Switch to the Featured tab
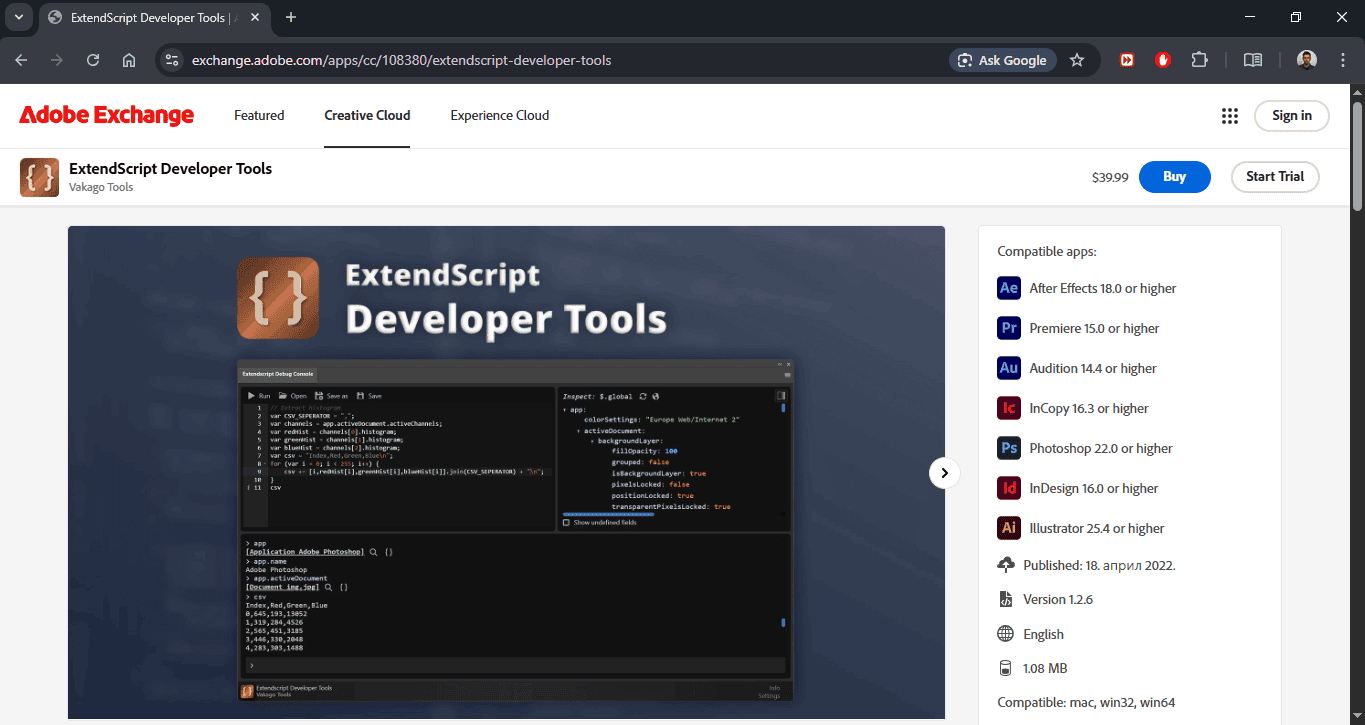Screen dimensions: 1365x725 [x=259, y=116]
